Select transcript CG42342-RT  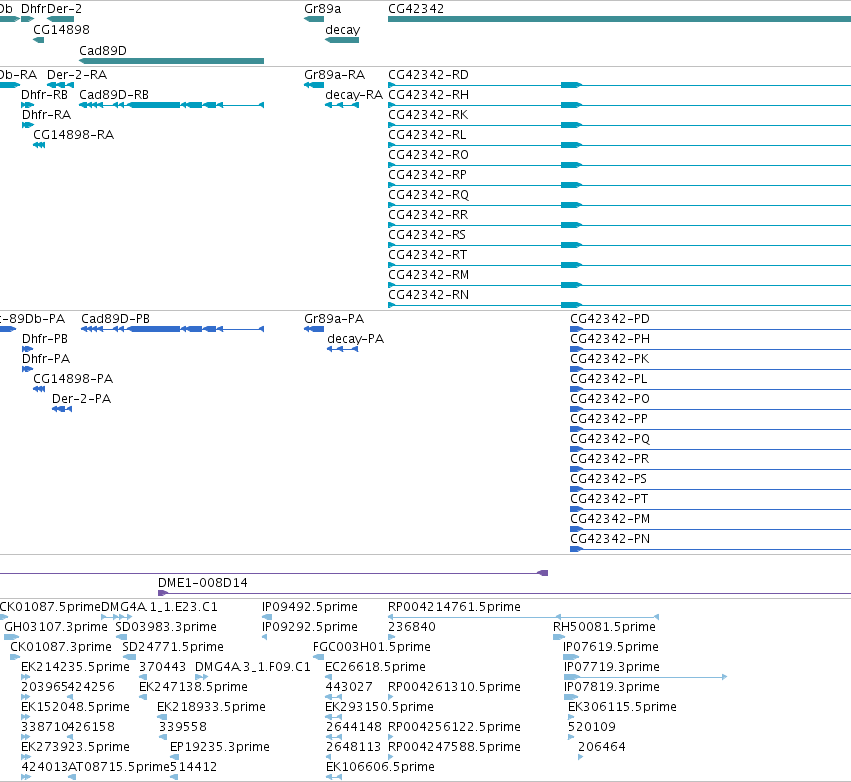[x=428, y=255]
